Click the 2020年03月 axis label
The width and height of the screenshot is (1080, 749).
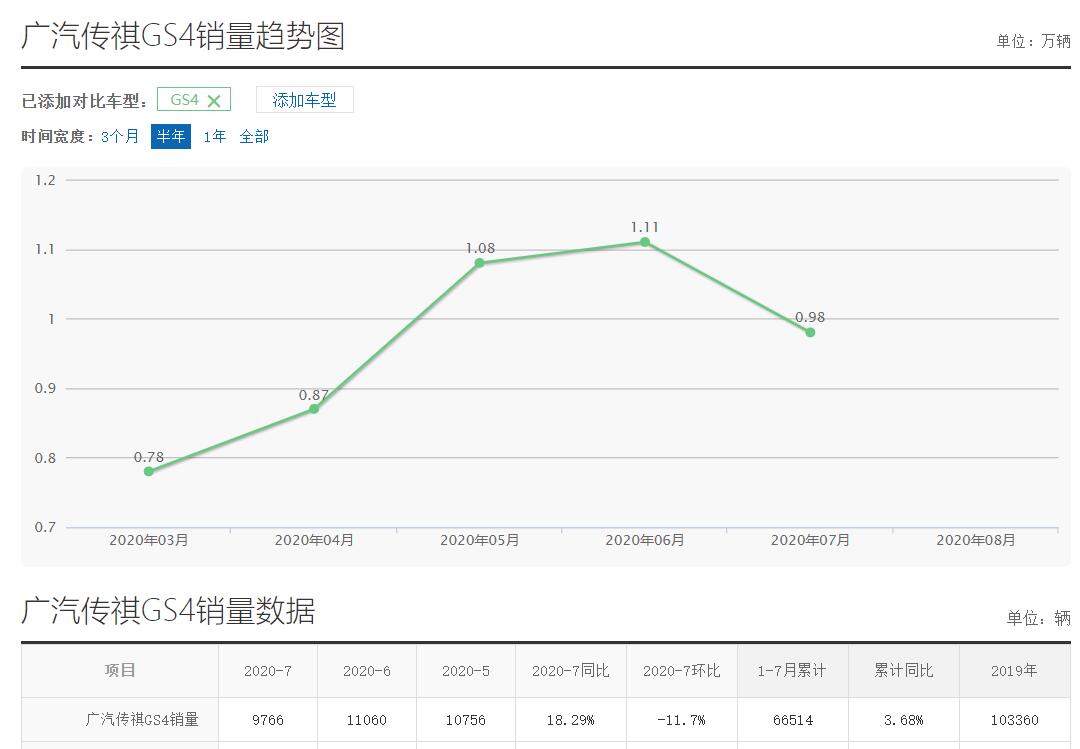pos(149,540)
